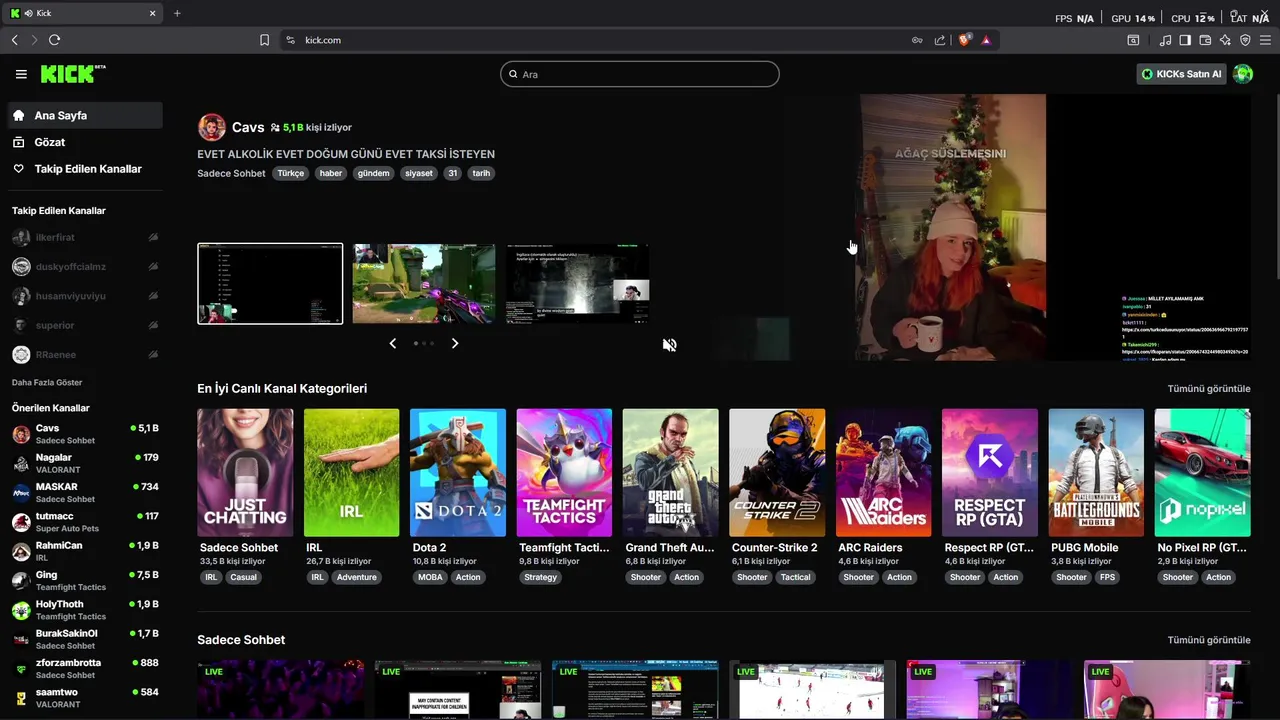This screenshot has height=720, width=1280.
Task: Open Just Chatting category card
Action: (245, 473)
